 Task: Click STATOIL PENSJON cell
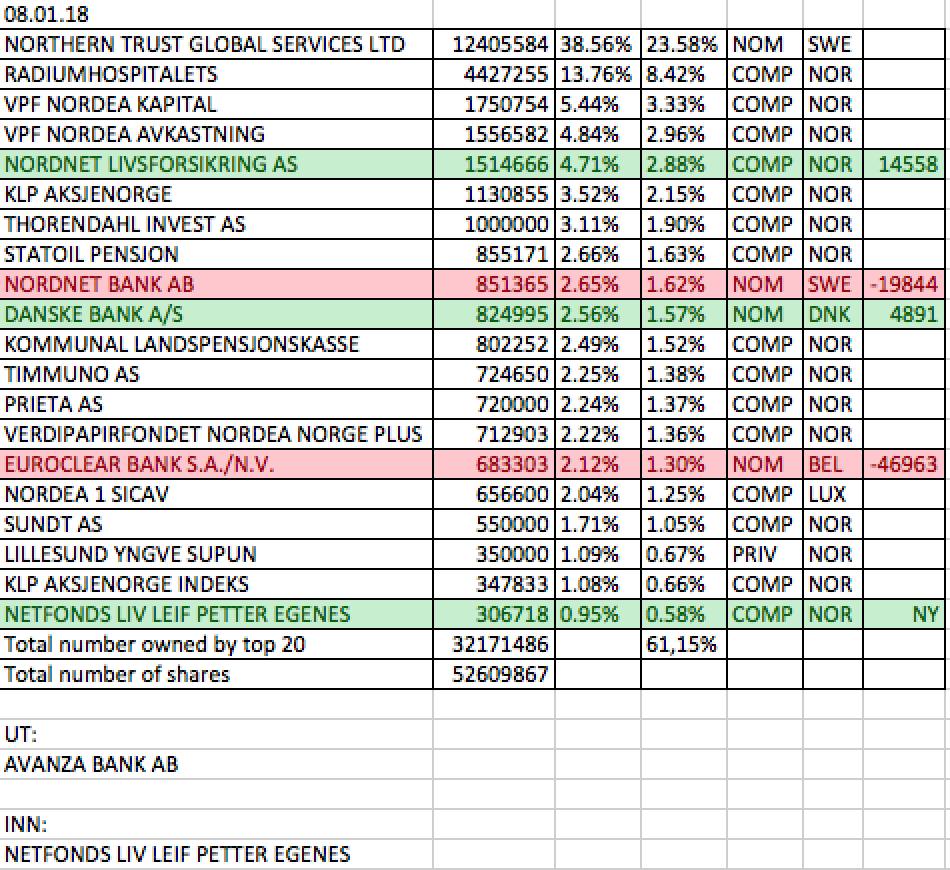[x=216, y=254]
